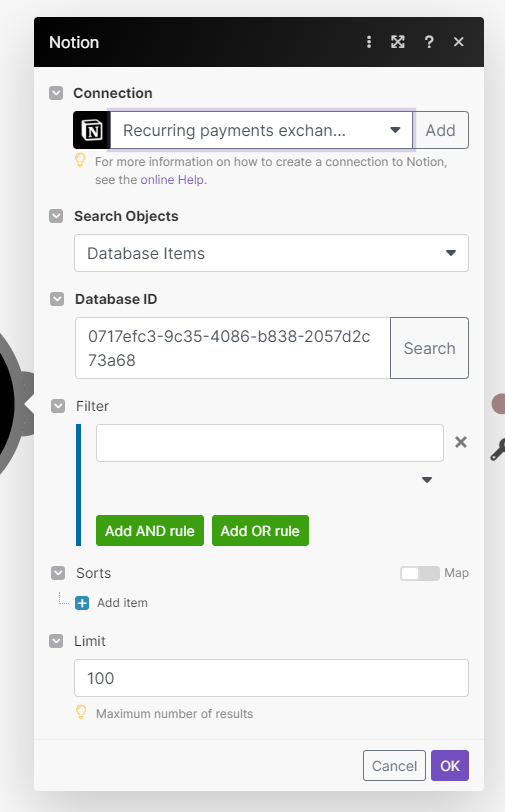505x812 pixels.
Task: Expand the Notion dialog to fullscreen
Action: click(398, 42)
